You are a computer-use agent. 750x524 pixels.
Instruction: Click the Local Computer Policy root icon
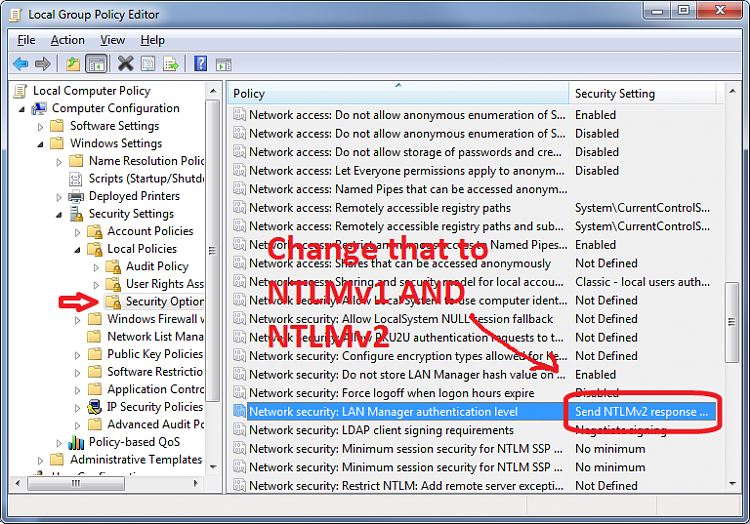coord(21,91)
